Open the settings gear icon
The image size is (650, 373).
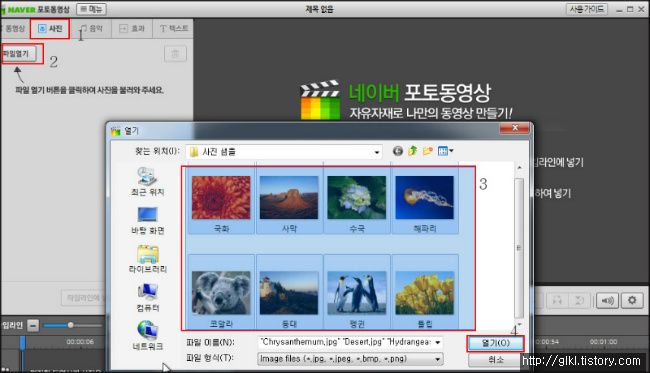click(x=632, y=300)
